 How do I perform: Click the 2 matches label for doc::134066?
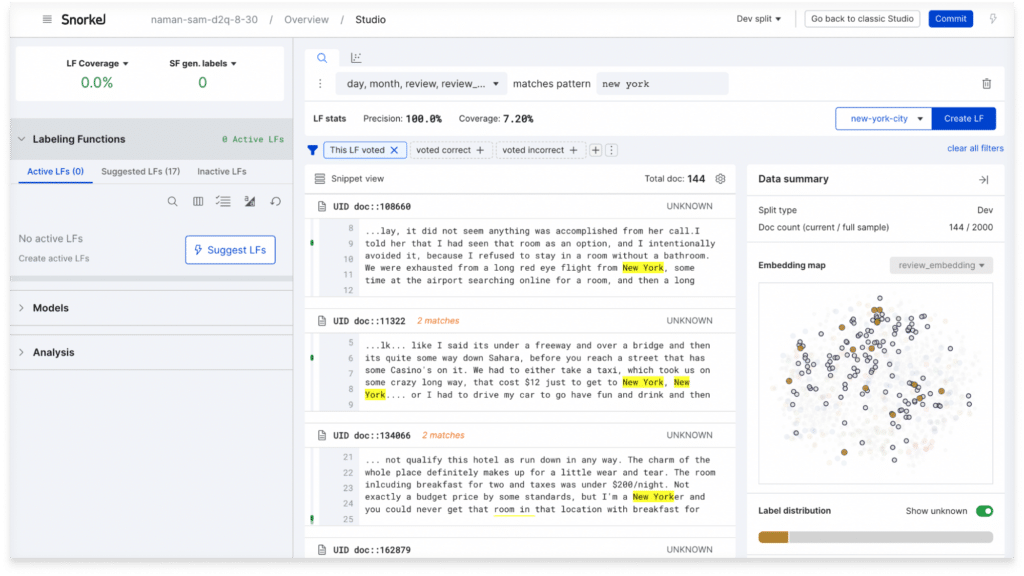coord(443,435)
